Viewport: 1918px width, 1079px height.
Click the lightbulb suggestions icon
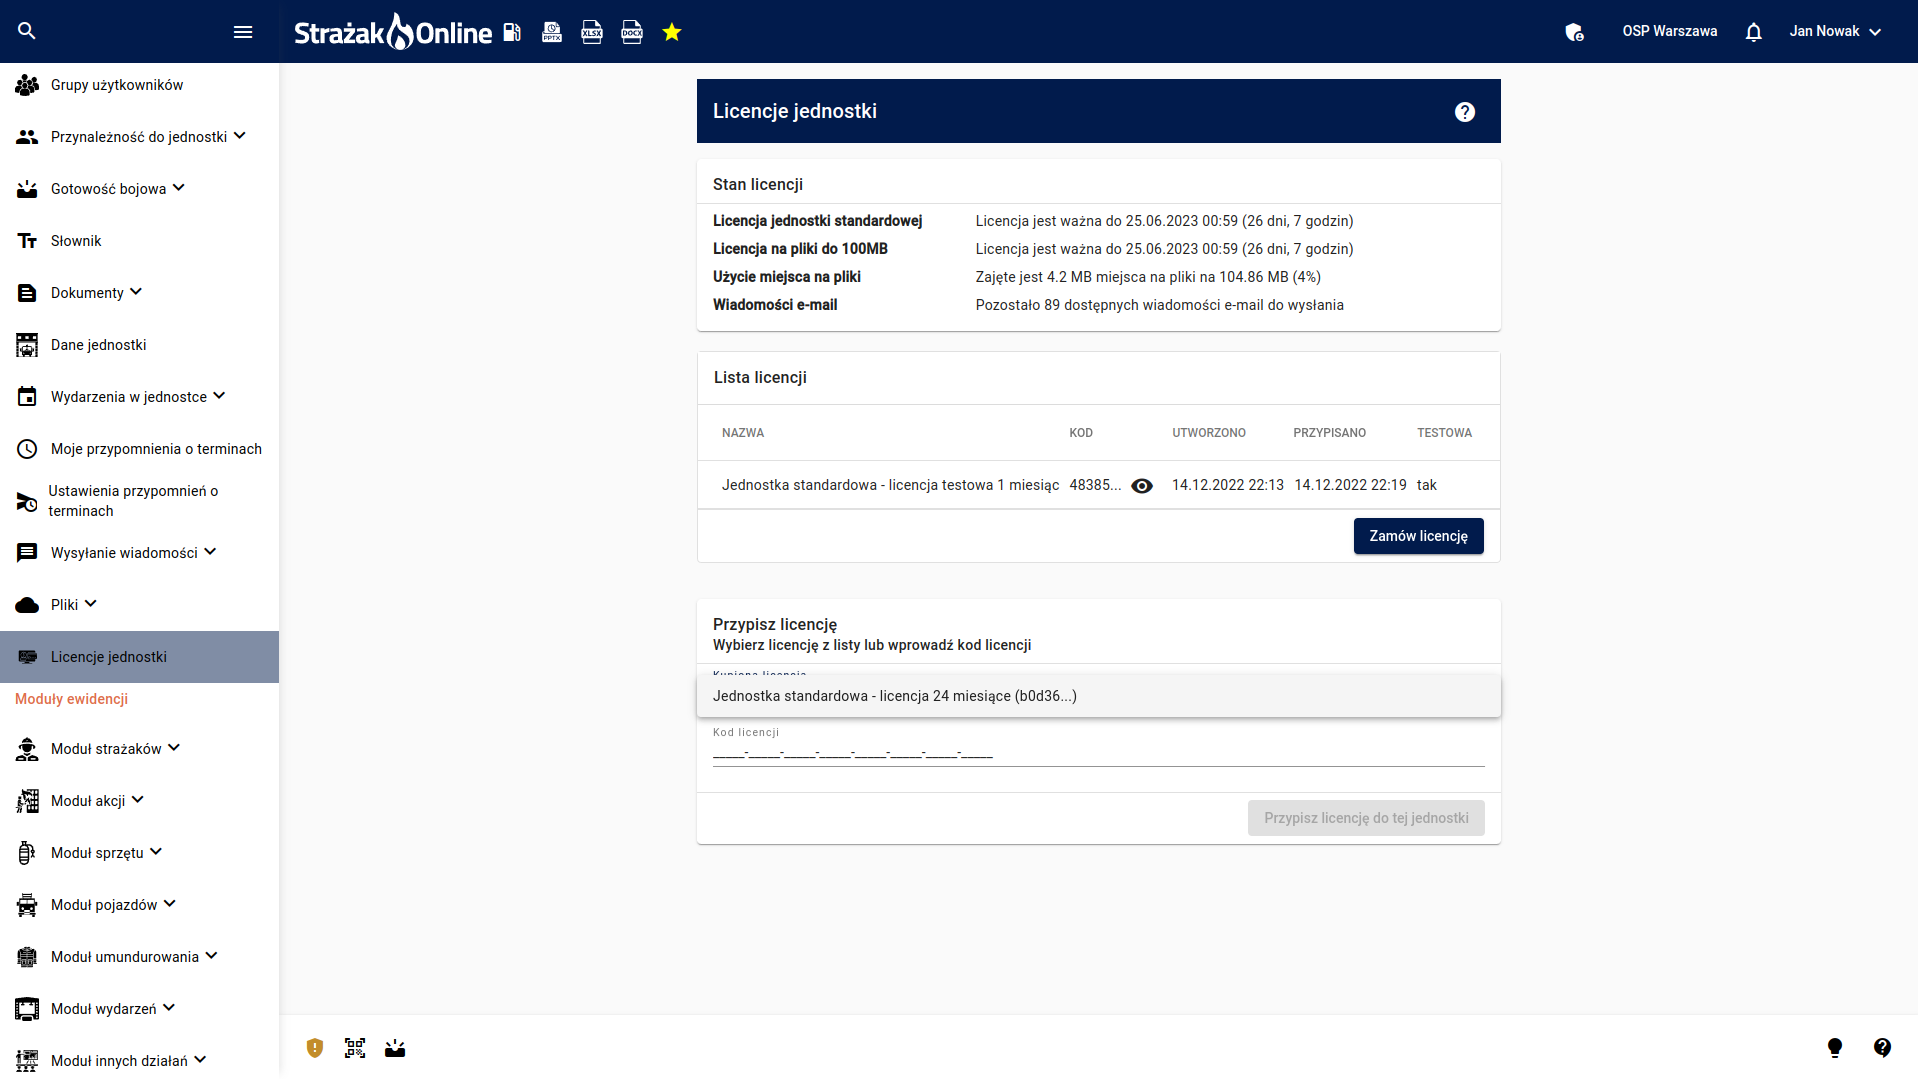(1835, 1048)
